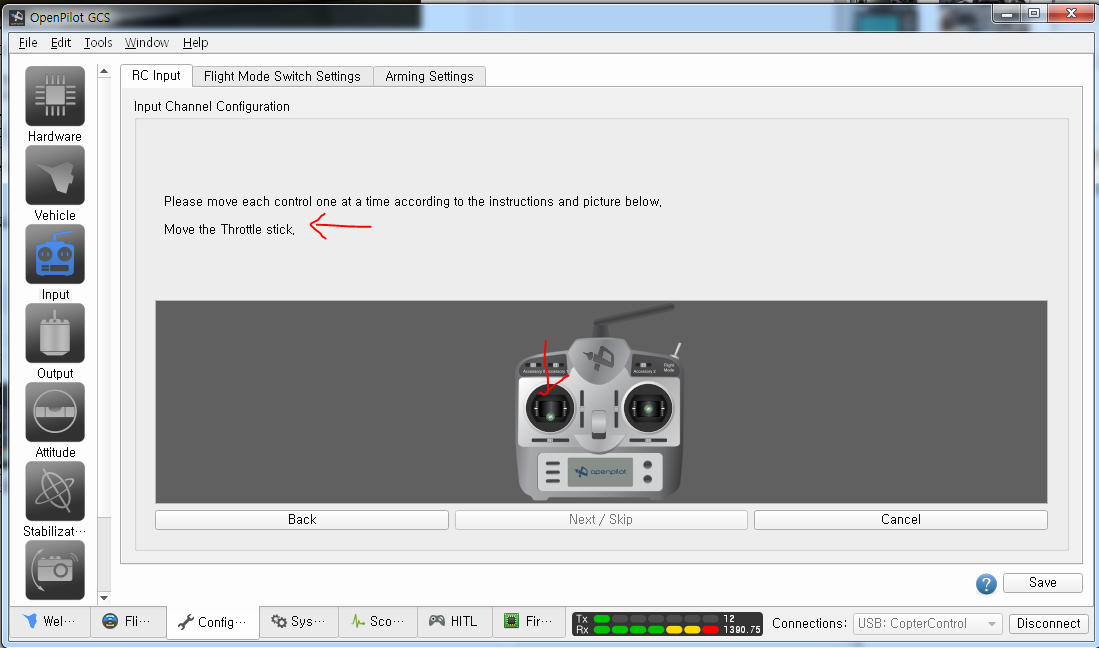
Task: Click the 'Move the Throttle stick.' instruction text
Action: point(229,230)
